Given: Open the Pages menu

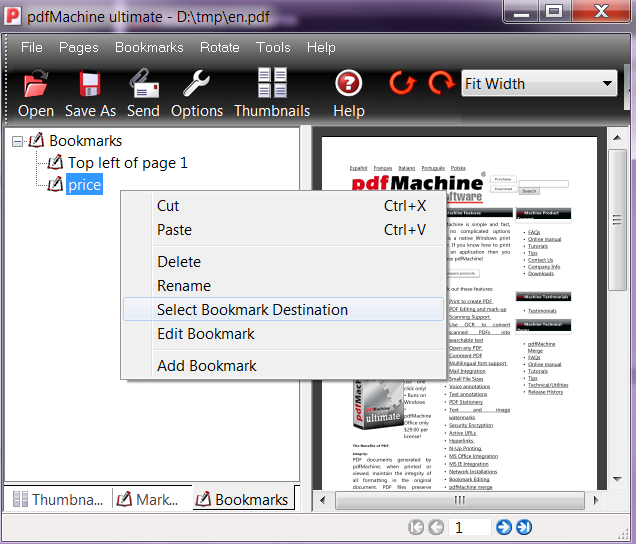Looking at the screenshot, I should [78, 47].
